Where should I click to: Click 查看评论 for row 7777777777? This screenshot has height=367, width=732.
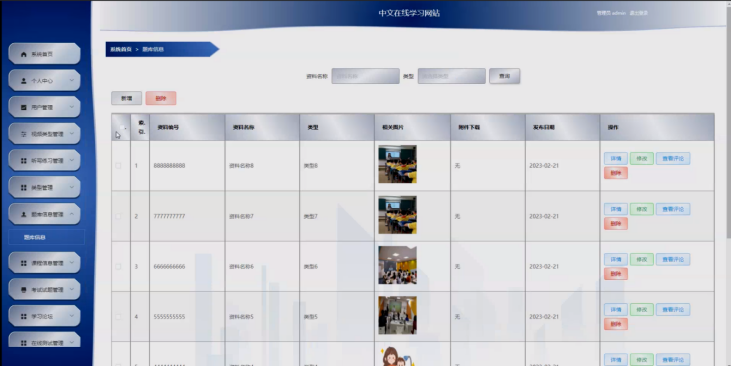pyautogui.click(x=673, y=209)
